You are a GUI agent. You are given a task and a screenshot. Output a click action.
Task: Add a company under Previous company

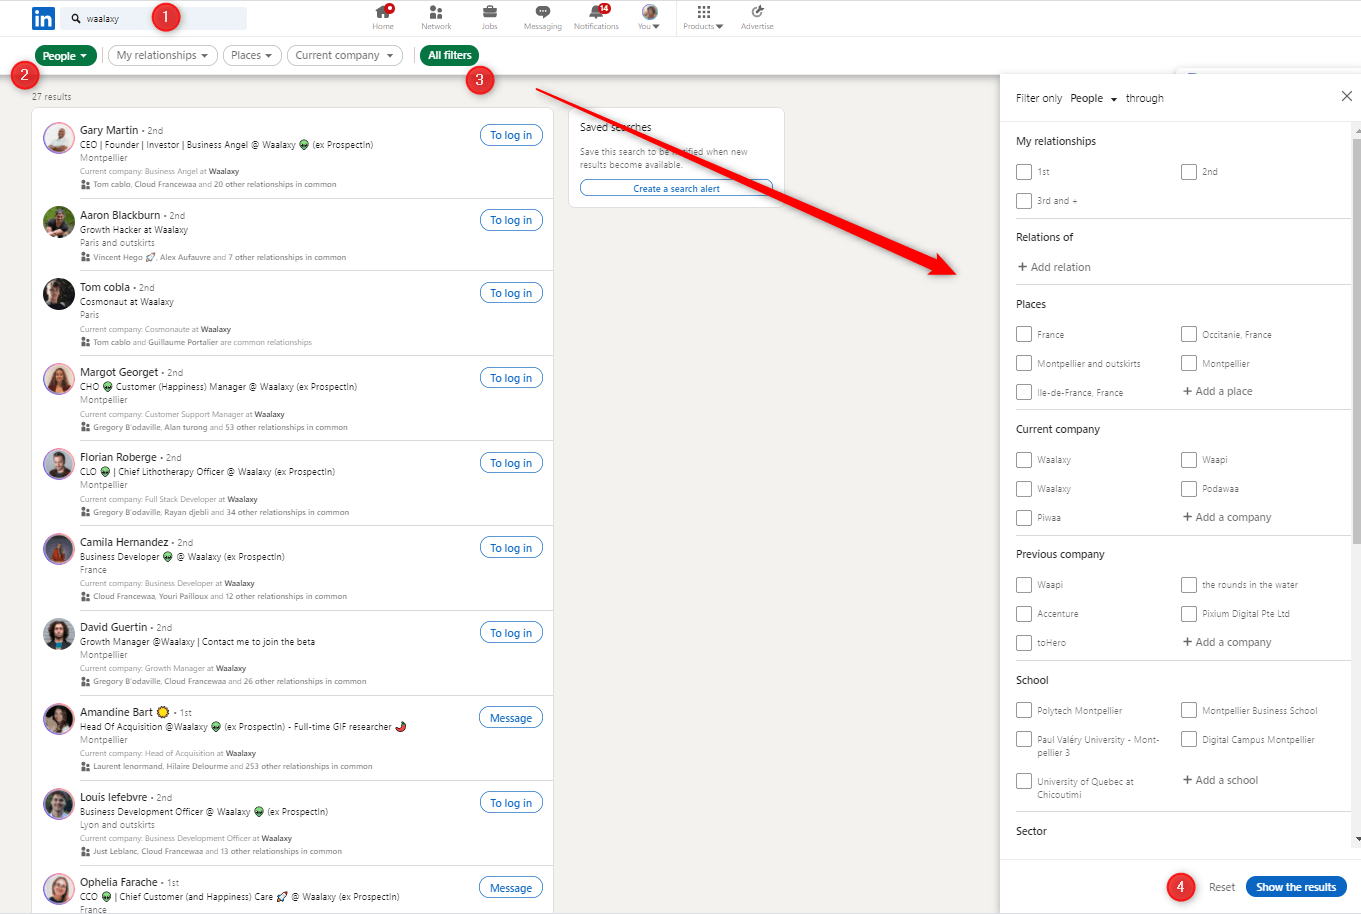coord(1227,642)
